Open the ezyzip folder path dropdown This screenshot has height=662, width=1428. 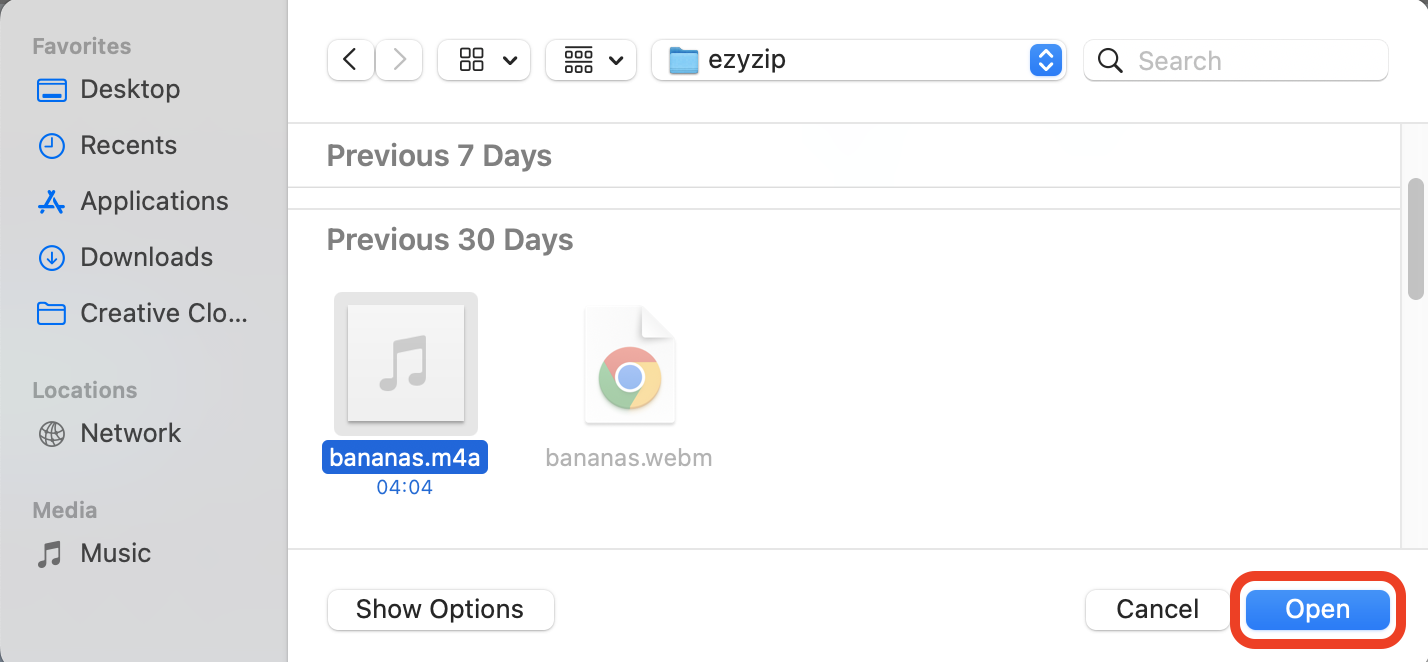coord(1045,60)
